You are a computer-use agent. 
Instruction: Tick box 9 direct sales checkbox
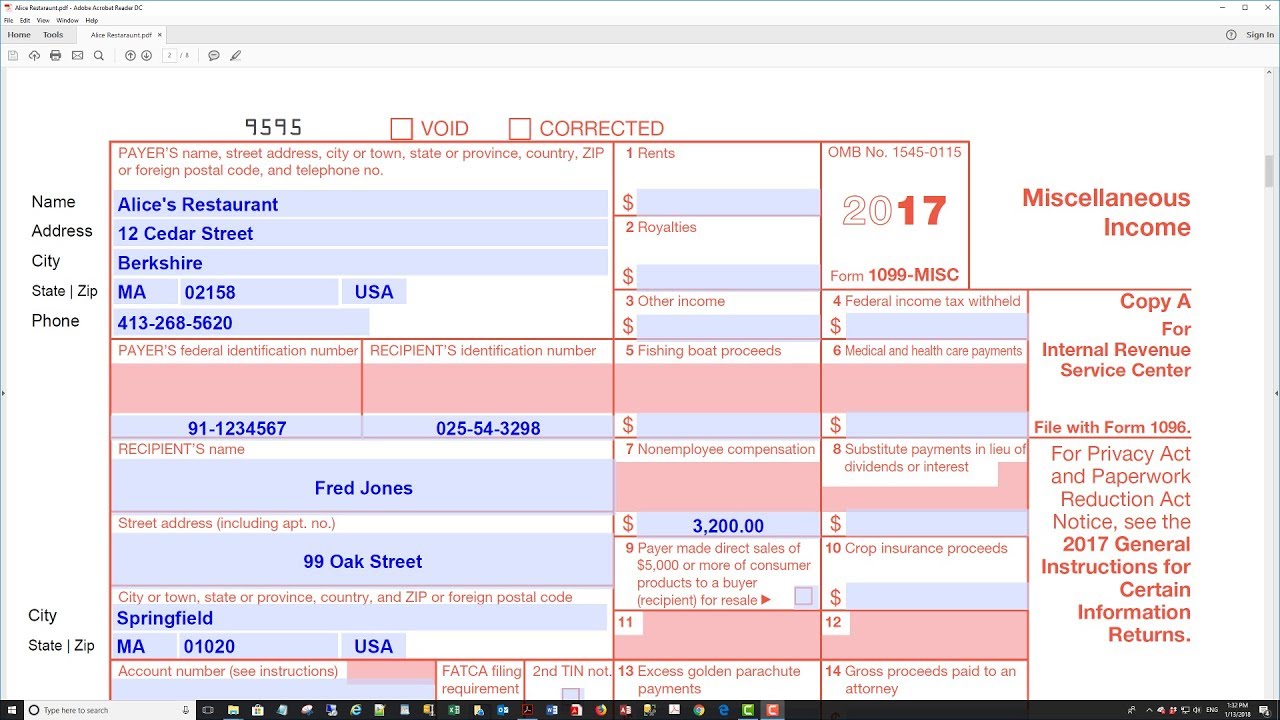[x=803, y=596]
